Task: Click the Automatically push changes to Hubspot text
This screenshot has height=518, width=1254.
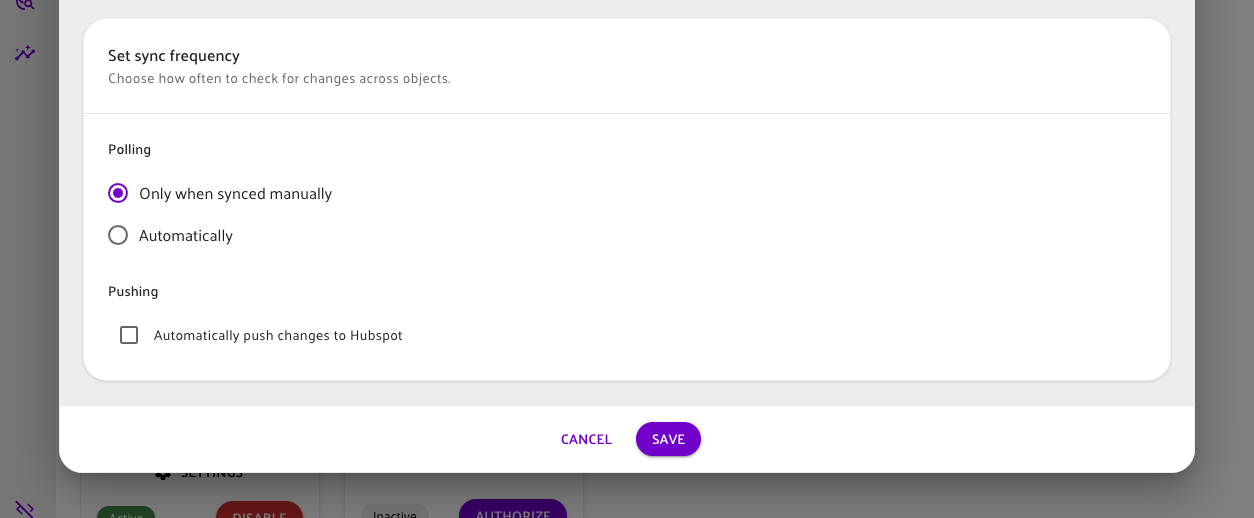Action: 278,336
